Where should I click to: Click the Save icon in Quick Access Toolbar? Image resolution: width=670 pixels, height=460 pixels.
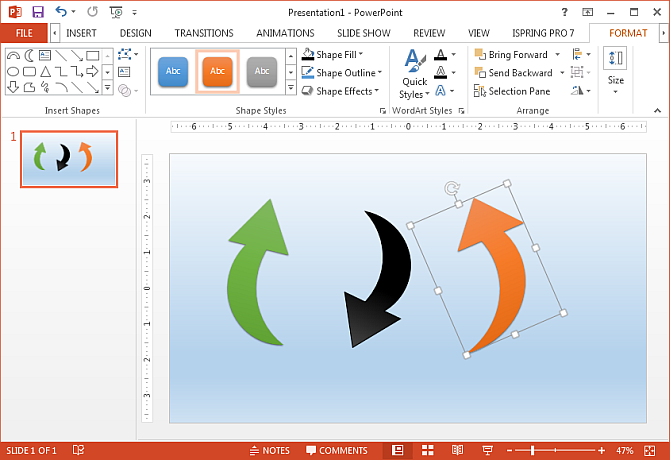point(38,12)
